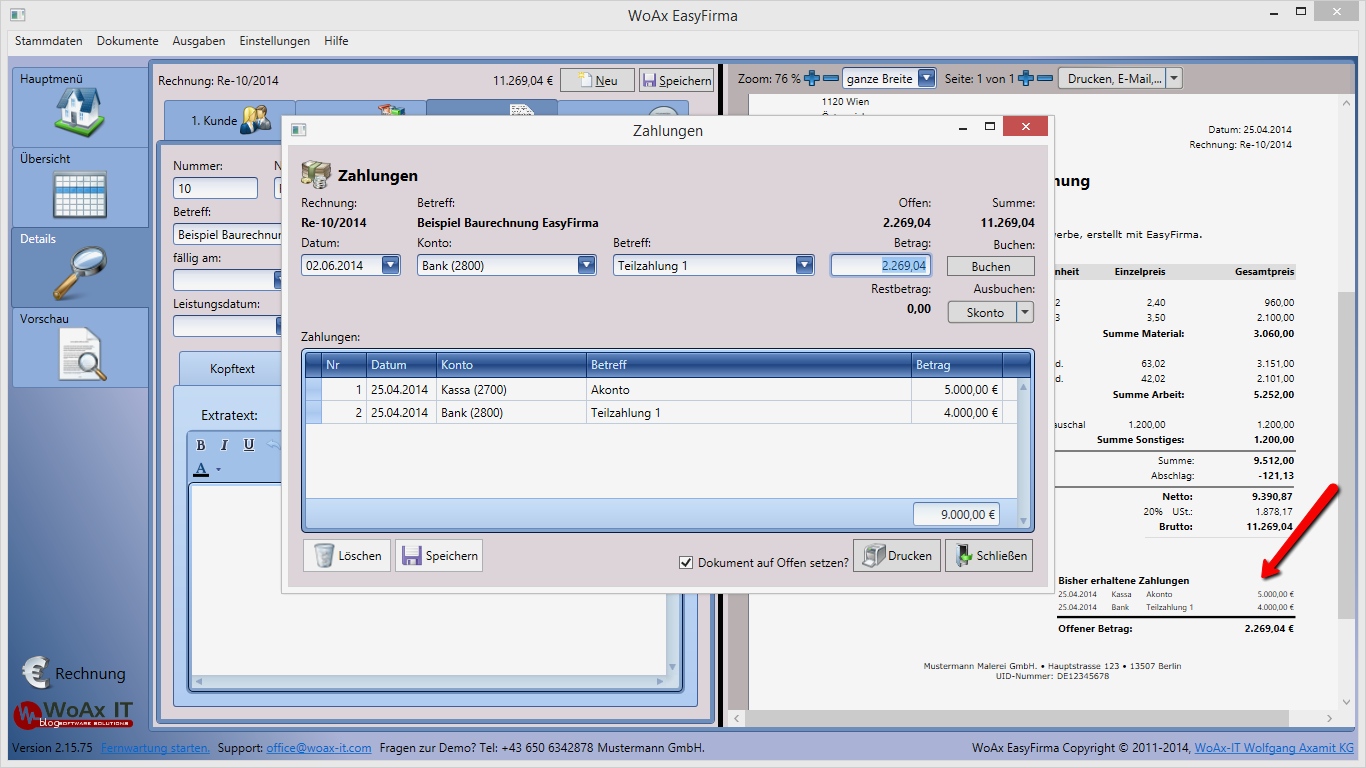Show the Vorschau document preview
This screenshot has width=1366, height=768.
point(80,354)
